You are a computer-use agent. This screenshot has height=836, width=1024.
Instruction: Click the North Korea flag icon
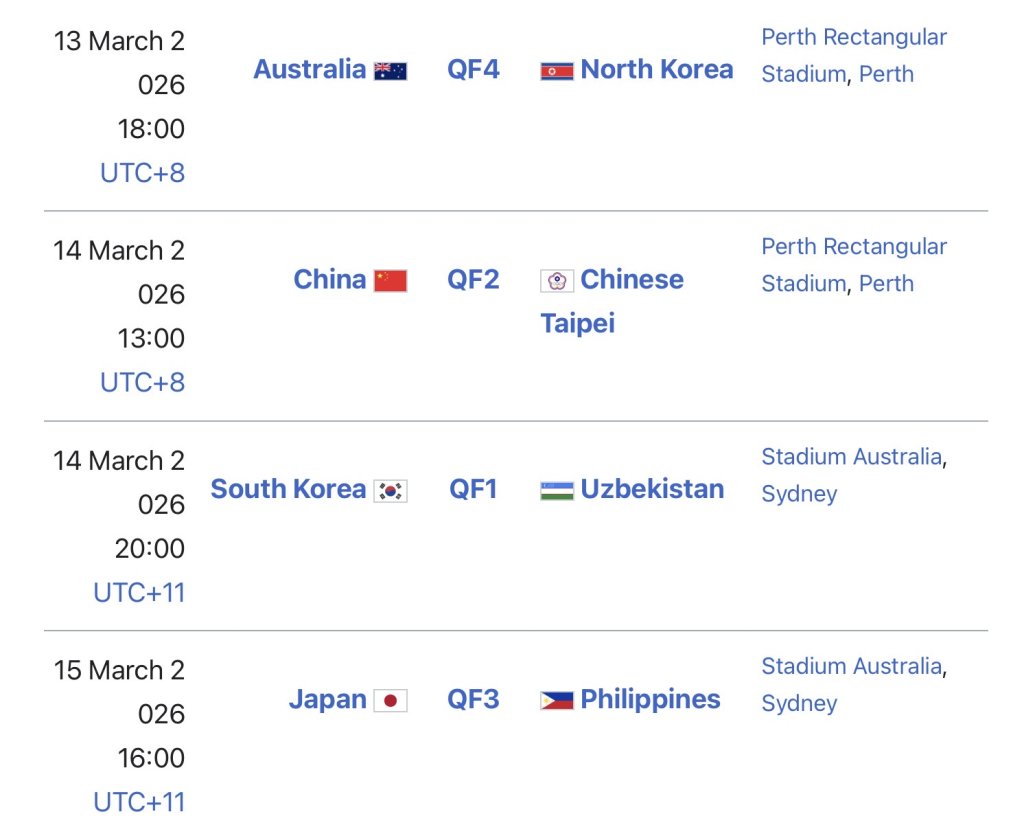(x=557, y=71)
